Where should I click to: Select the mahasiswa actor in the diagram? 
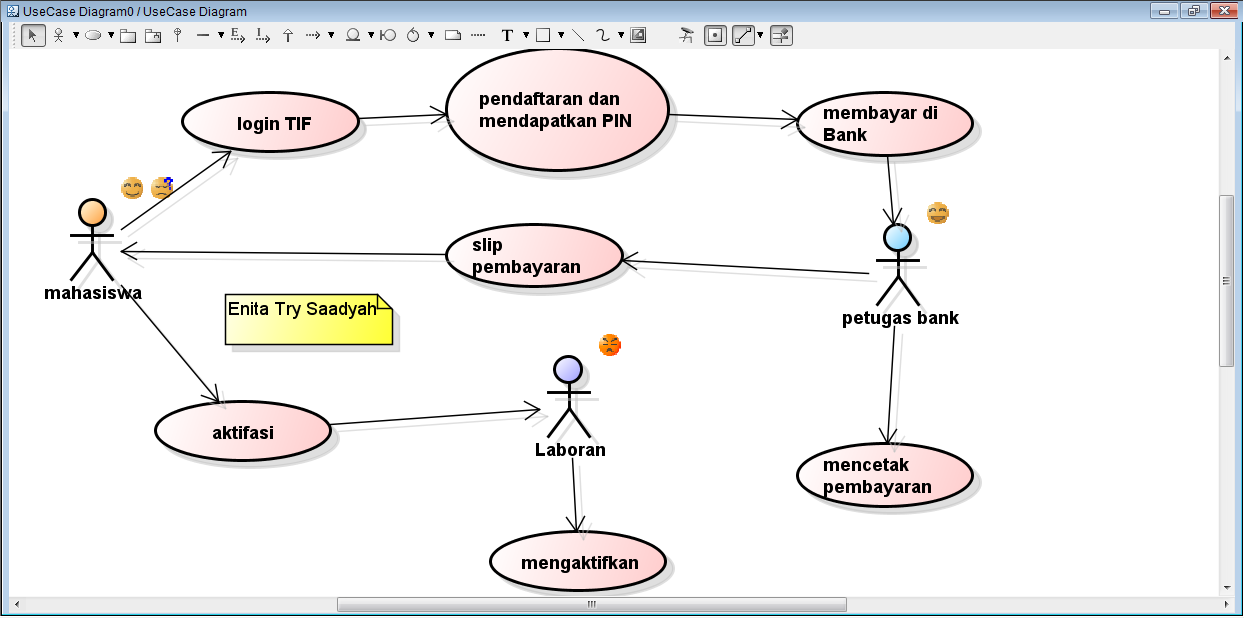point(93,241)
